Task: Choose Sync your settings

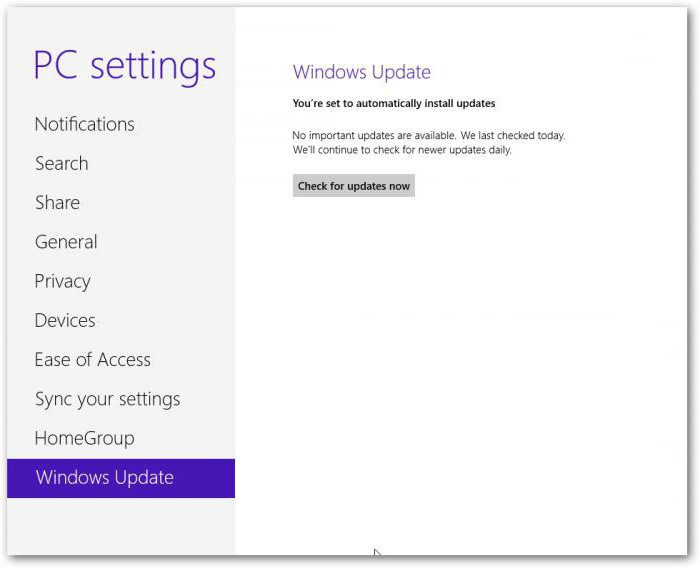Action: [108, 400]
